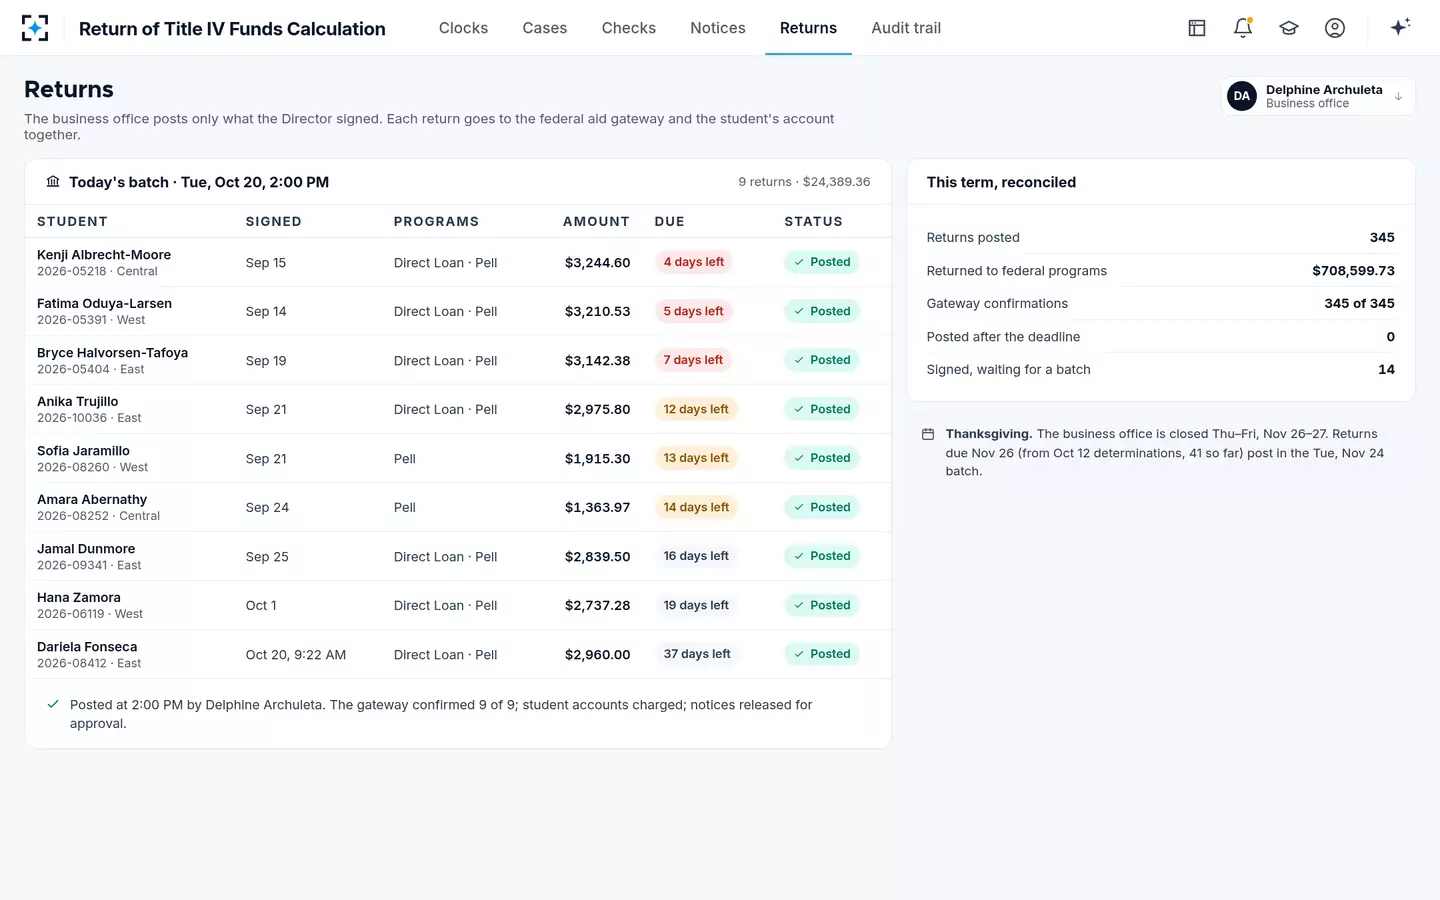Open notifications bell
Viewport: 1440px width, 900px height.
point(1243,28)
